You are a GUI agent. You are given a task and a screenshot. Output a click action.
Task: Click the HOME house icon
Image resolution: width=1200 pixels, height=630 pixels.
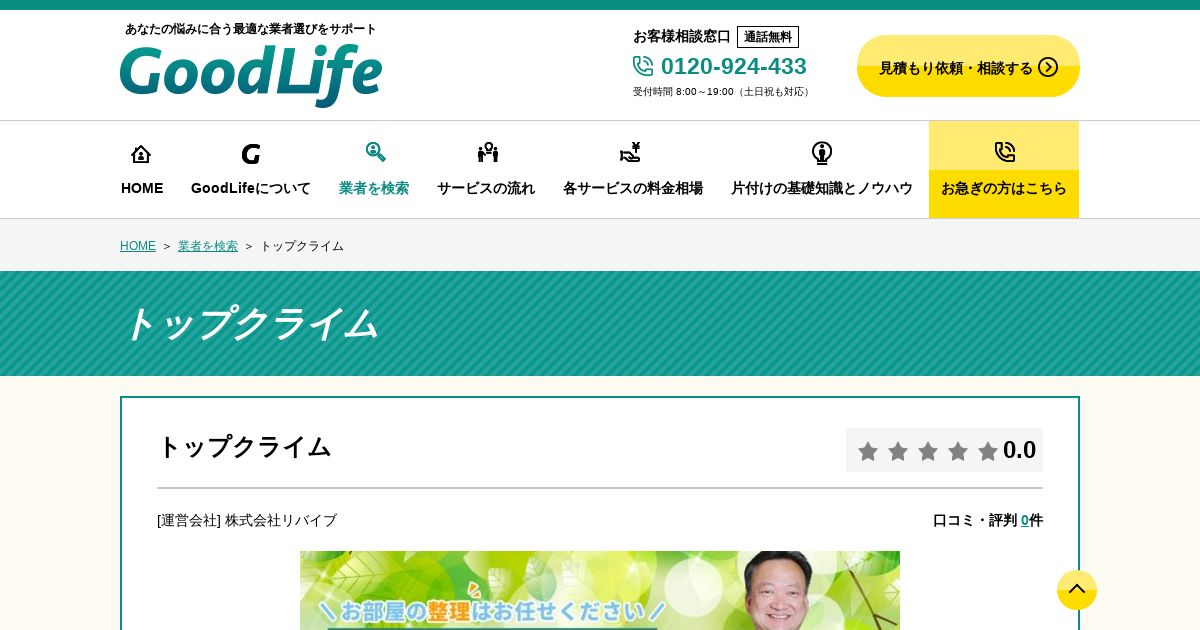click(x=141, y=154)
